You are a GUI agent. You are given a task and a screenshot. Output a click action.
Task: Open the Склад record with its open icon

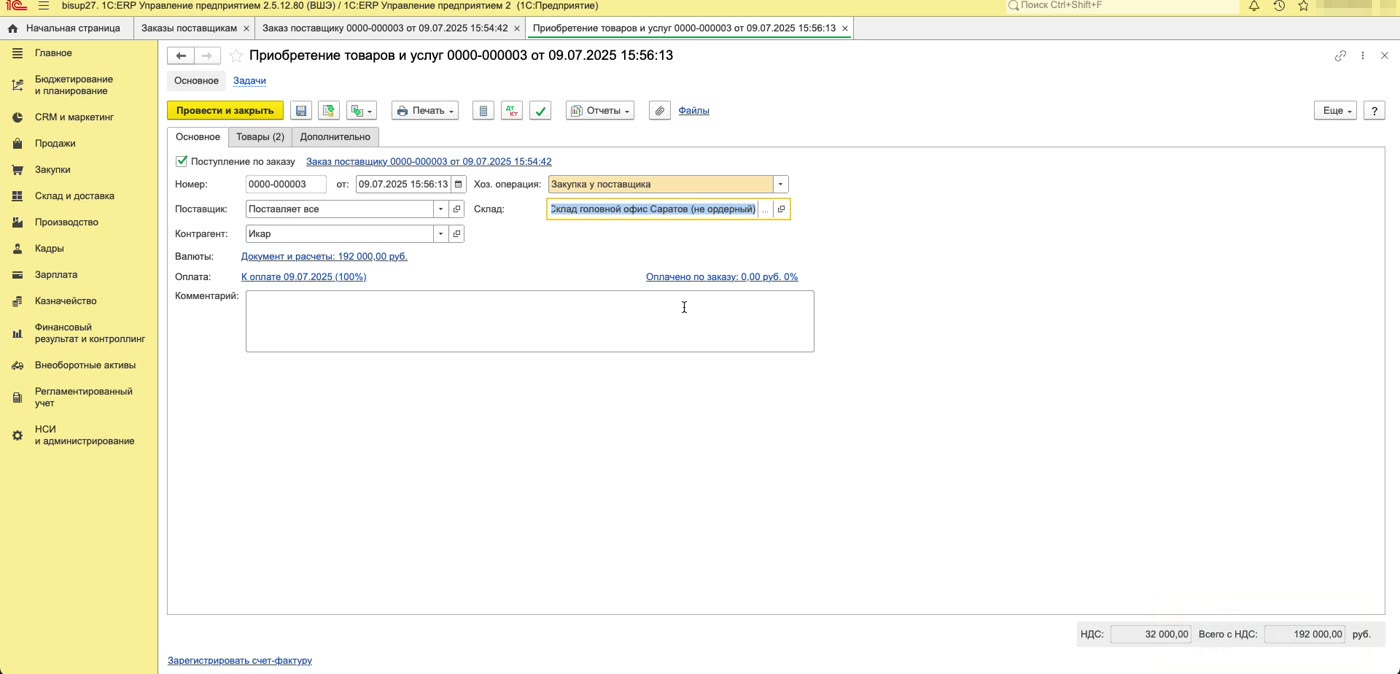[x=781, y=209]
